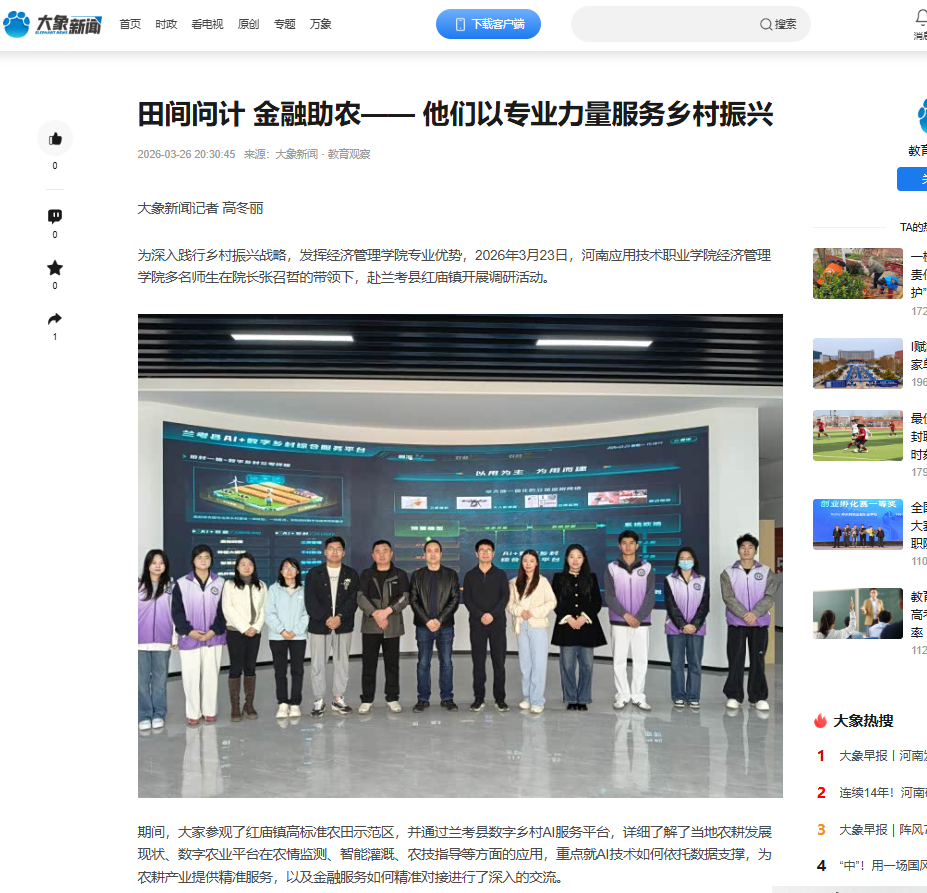Click the search magnifier button
The image size is (927, 893).
pos(778,24)
